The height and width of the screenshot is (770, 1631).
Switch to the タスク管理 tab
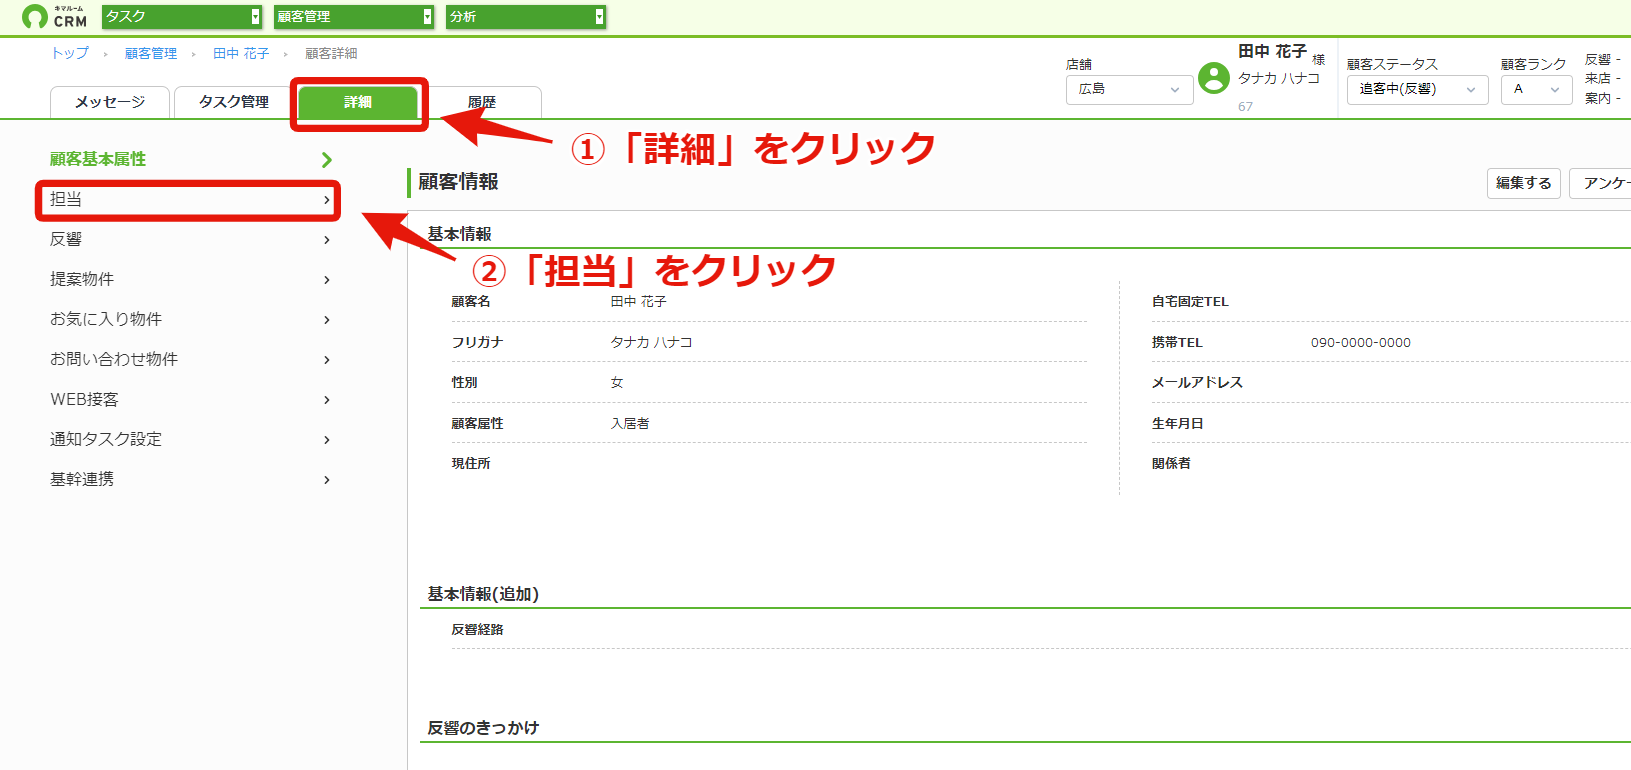(x=234, y=102)
